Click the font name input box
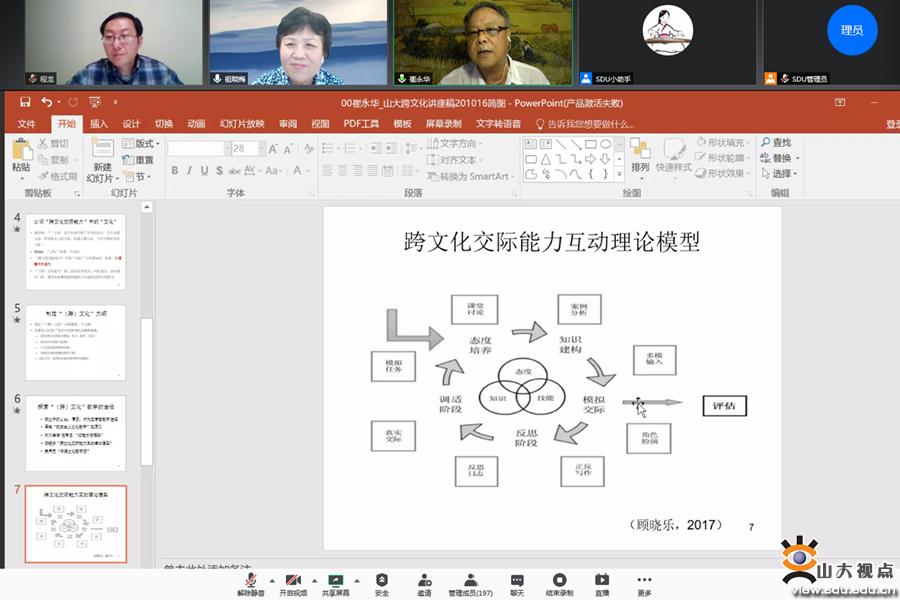Viewport: 900px width, 600px height. coord(196,149)
